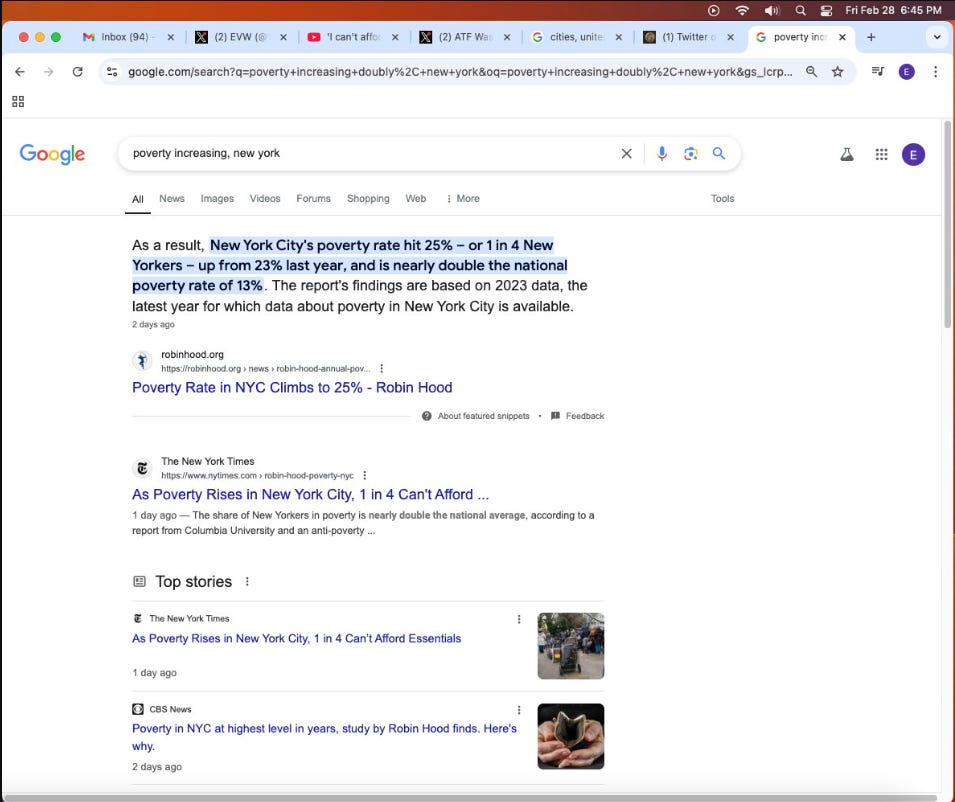Select the All results tab
The width and height of the screenshot is (955, 802).
click(138, 199)
